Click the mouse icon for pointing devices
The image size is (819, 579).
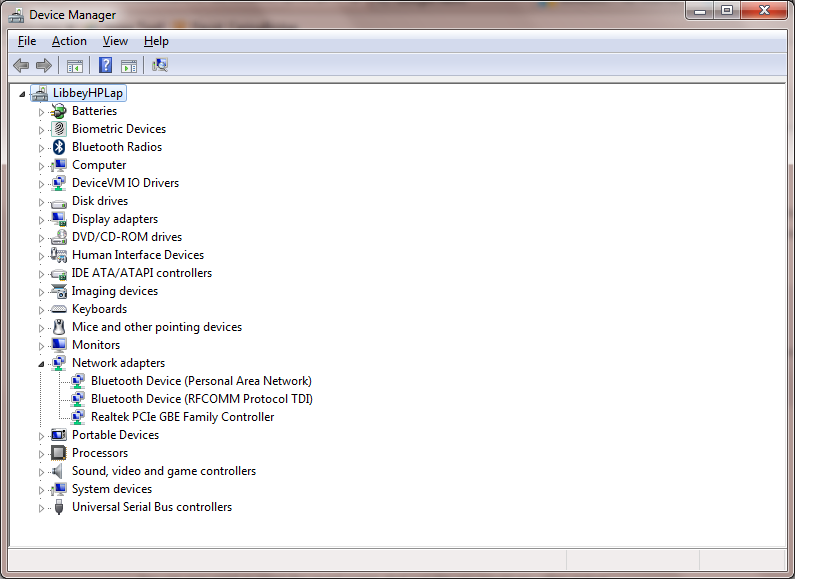pyautogui.click(x=58, y=327)
